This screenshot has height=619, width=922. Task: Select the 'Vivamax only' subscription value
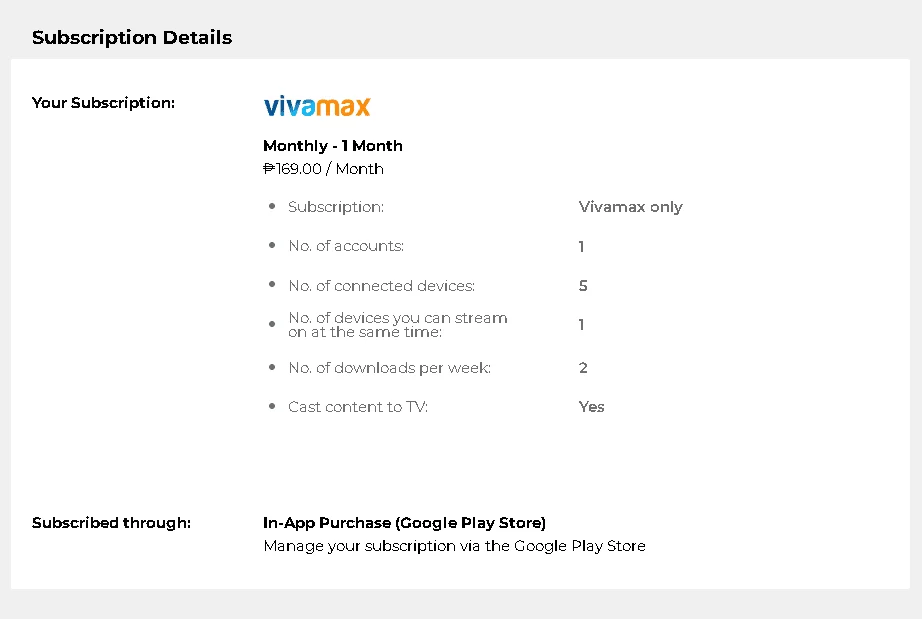coord(630,207)
